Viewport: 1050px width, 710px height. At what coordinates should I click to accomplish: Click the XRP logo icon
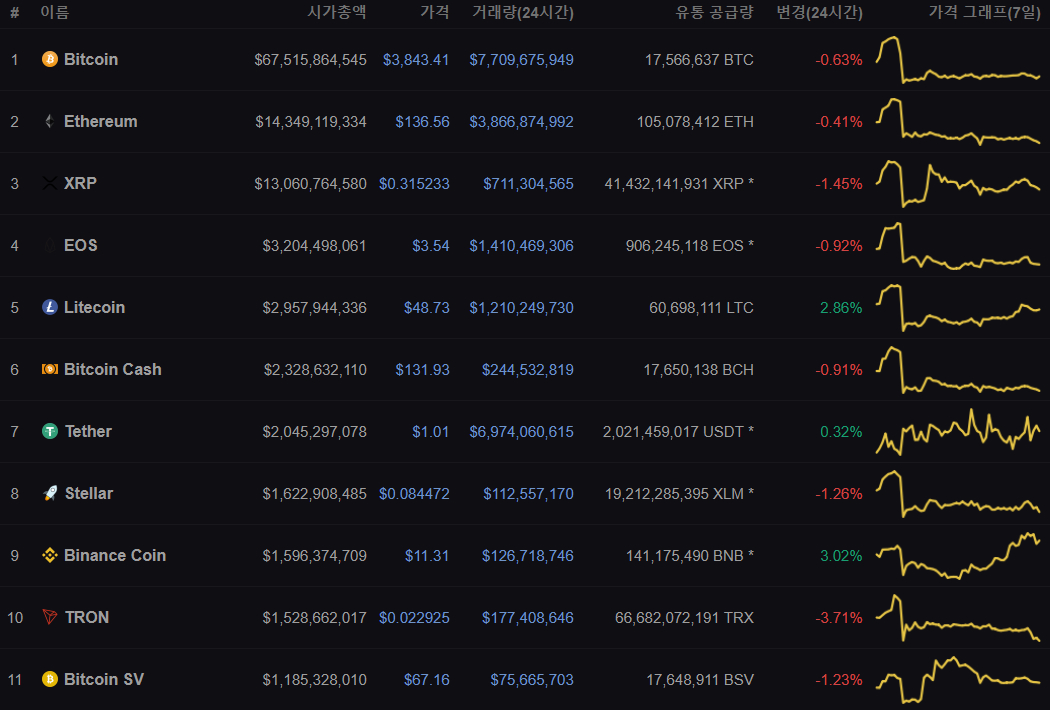pos(50,183)
